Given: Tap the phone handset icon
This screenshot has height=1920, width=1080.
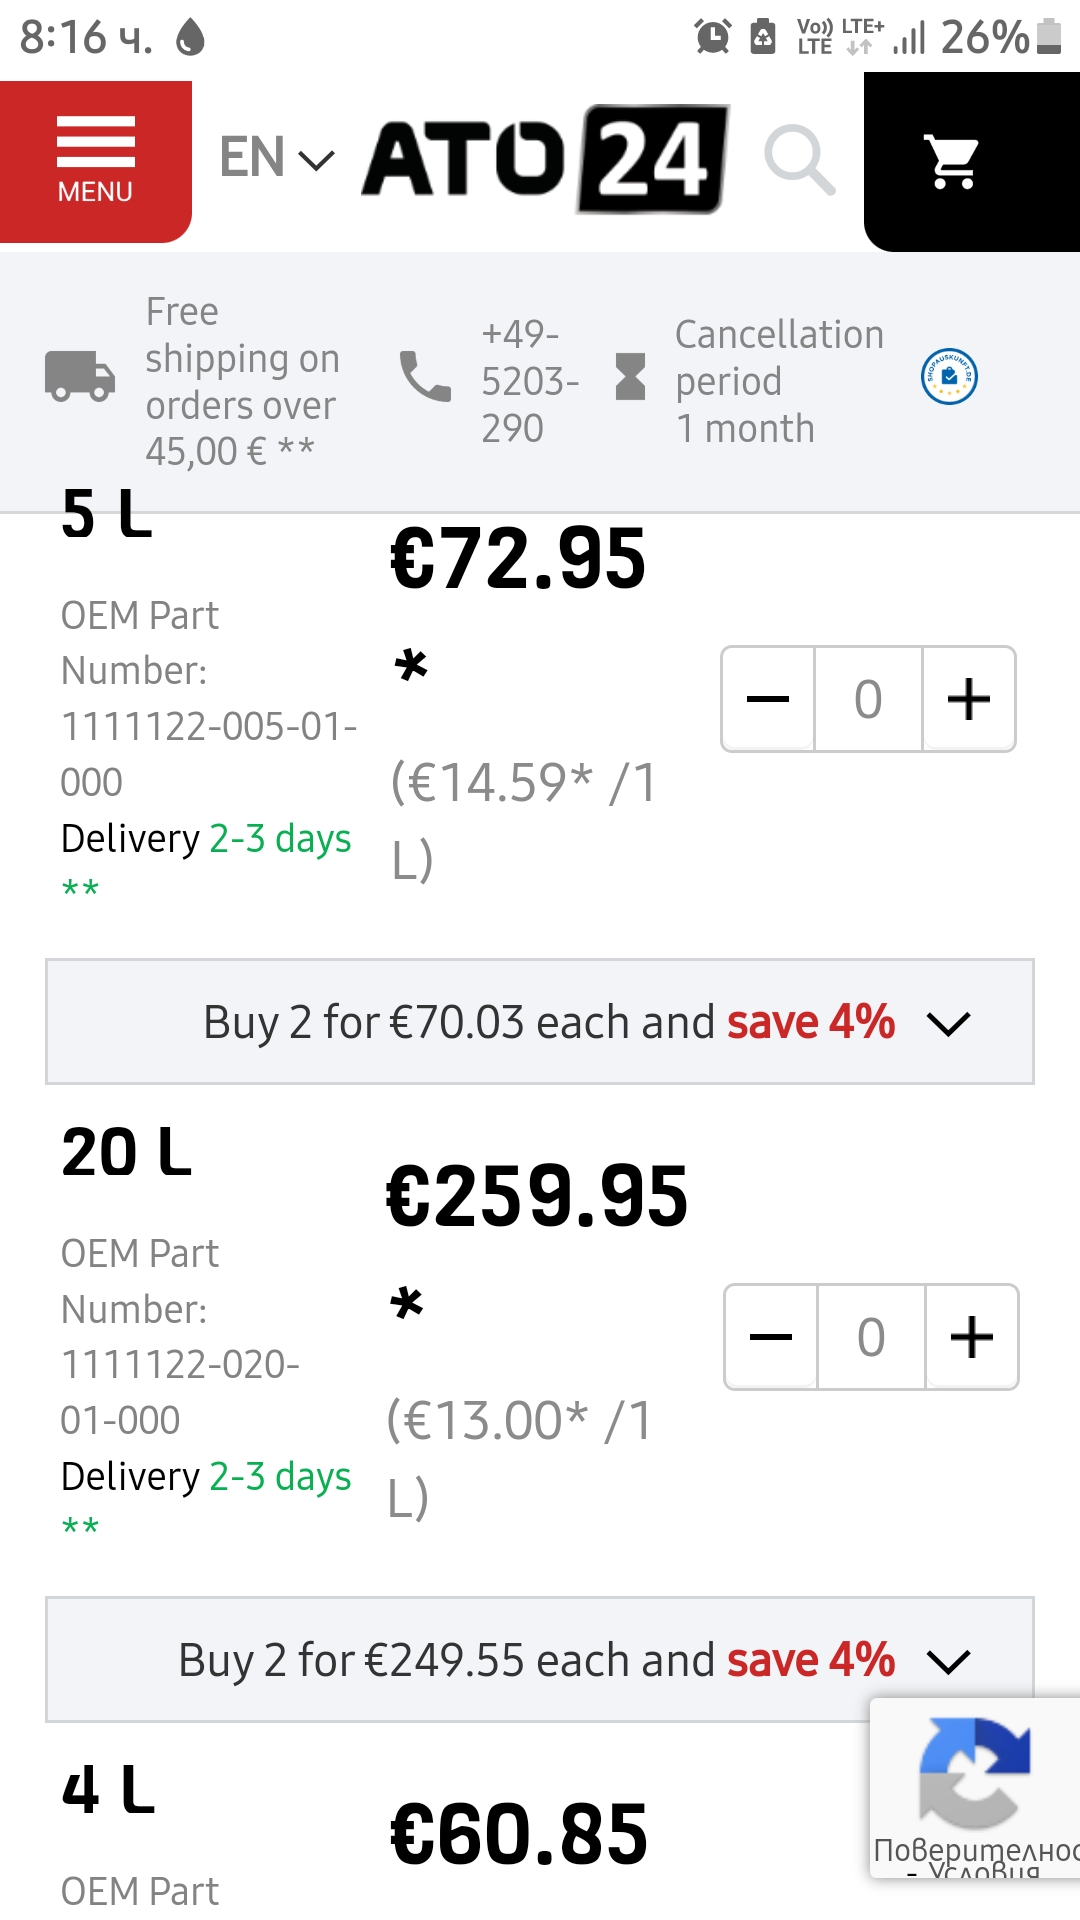Looking at the screenshot, I should tap(425, 377).
